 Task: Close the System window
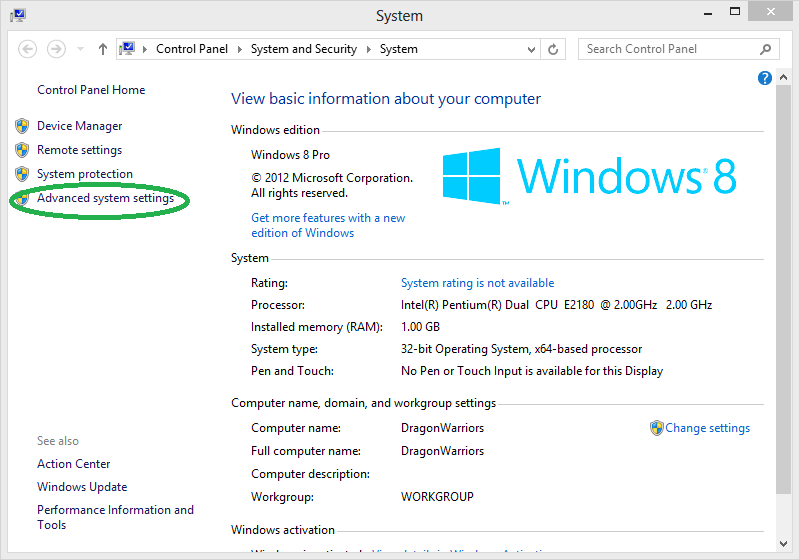pos(770,11)
